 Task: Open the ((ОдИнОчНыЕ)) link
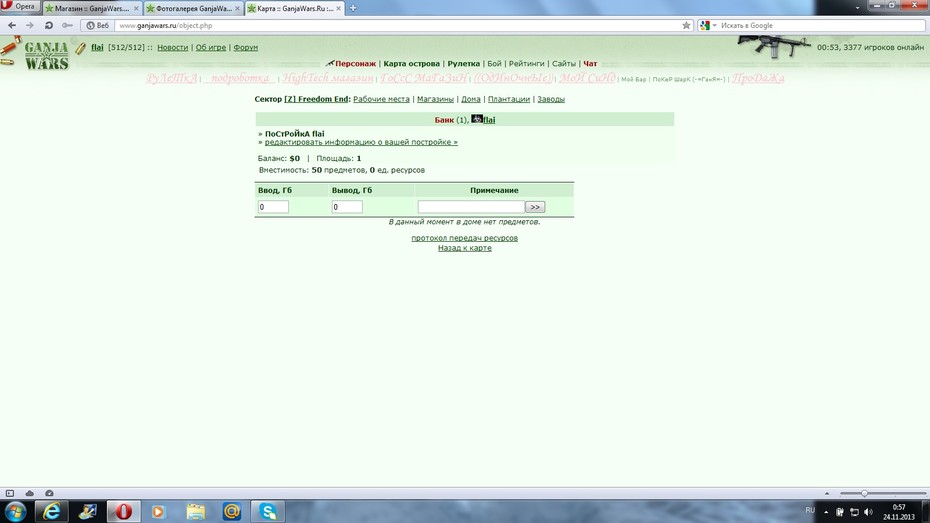tap(513, 78)
